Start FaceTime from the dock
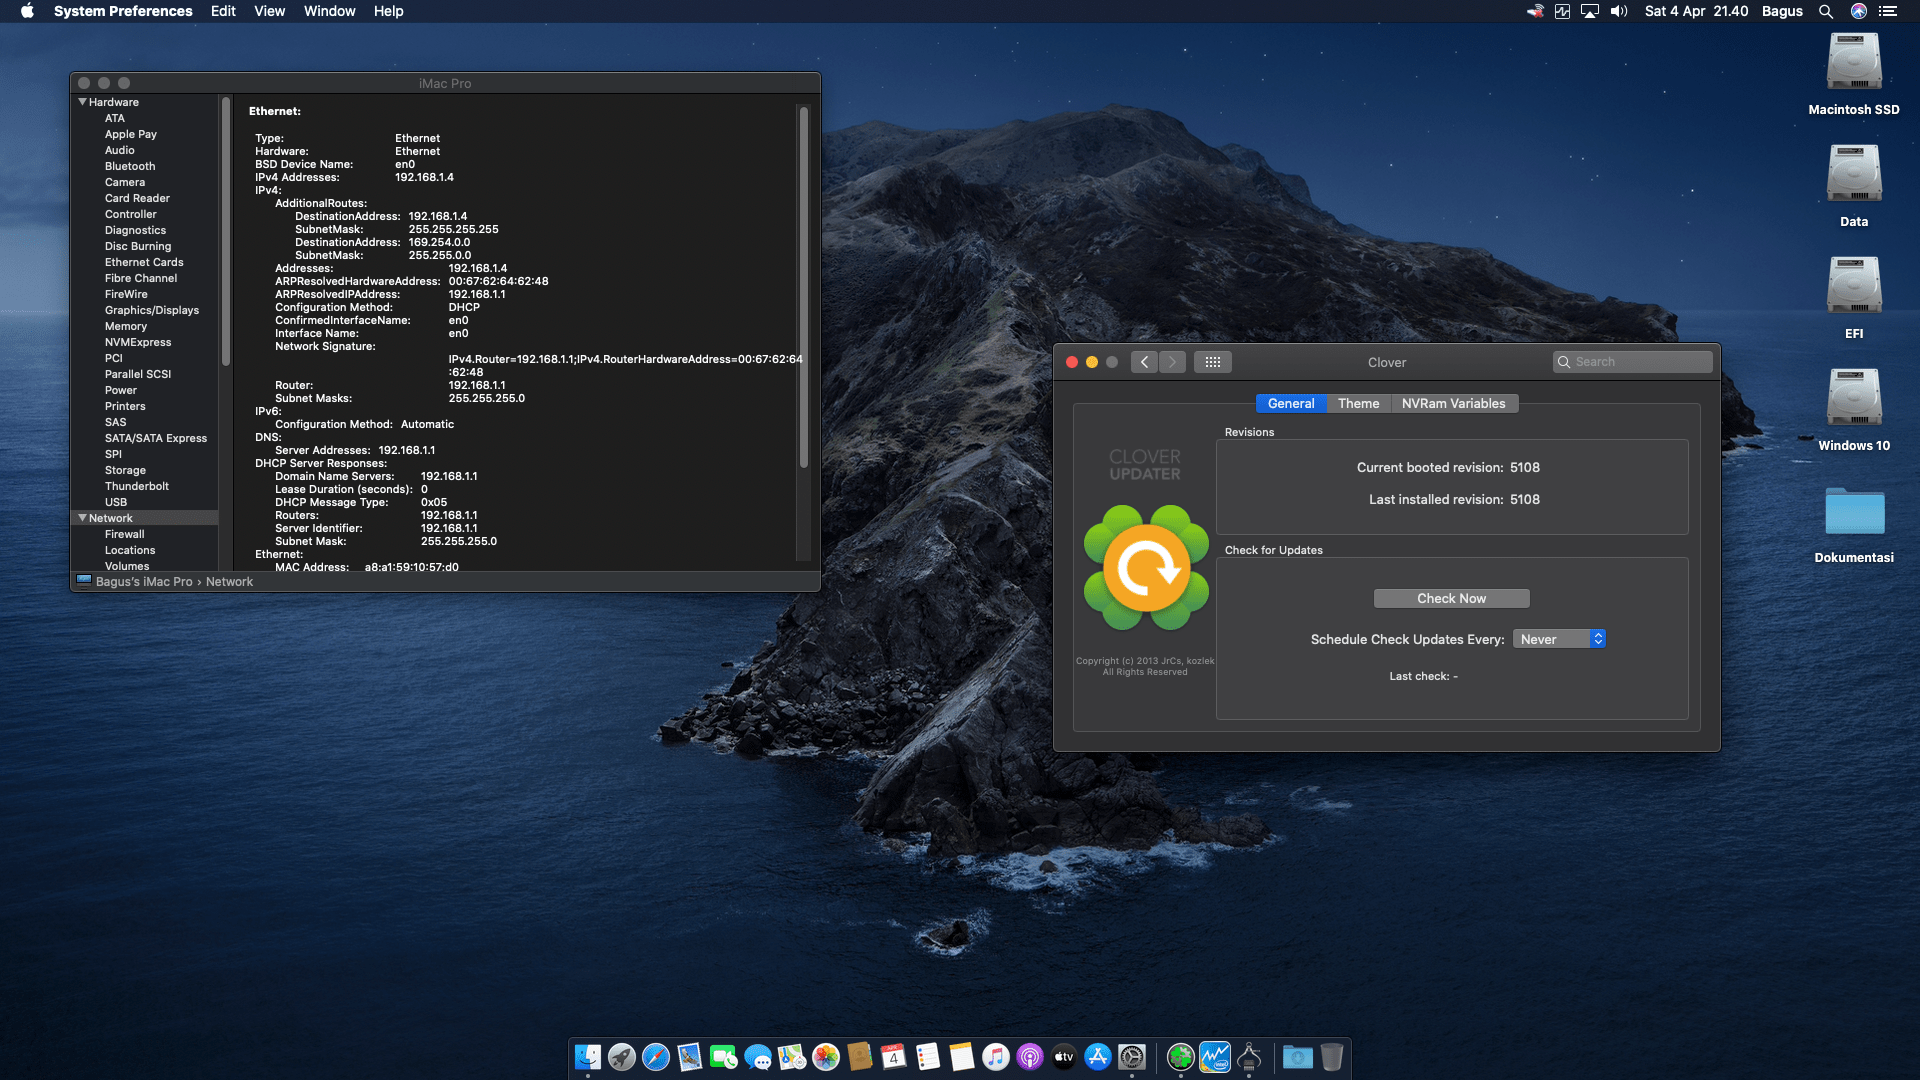The image size is (1920, 1080). (724, 1057)
